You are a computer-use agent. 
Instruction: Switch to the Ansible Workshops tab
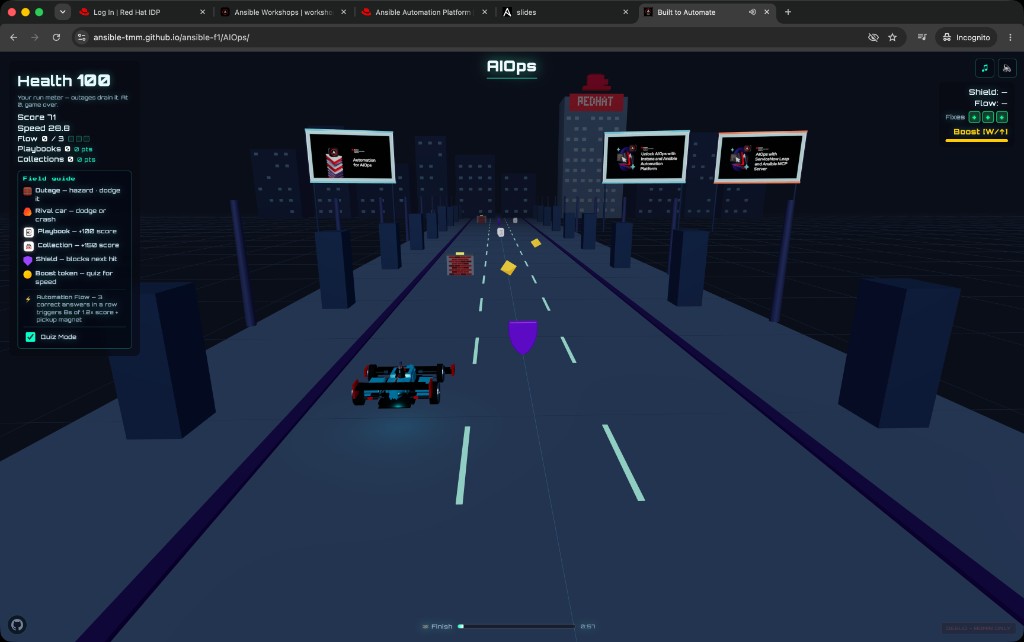283,12
